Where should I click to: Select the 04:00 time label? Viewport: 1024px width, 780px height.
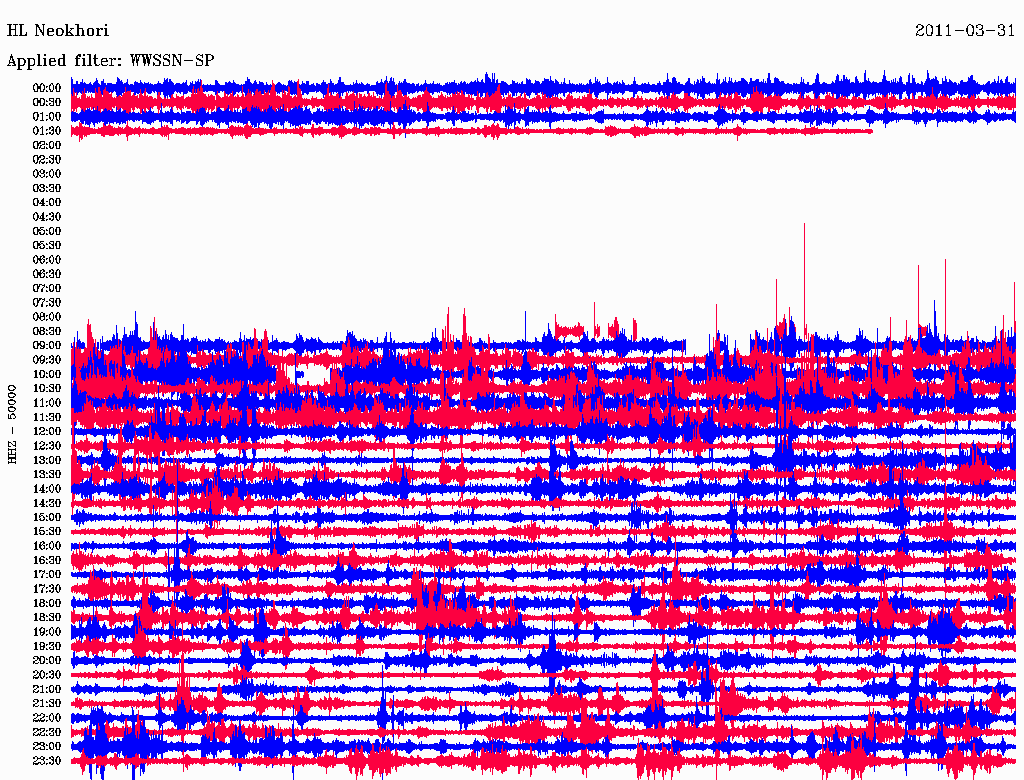point(46,203)
